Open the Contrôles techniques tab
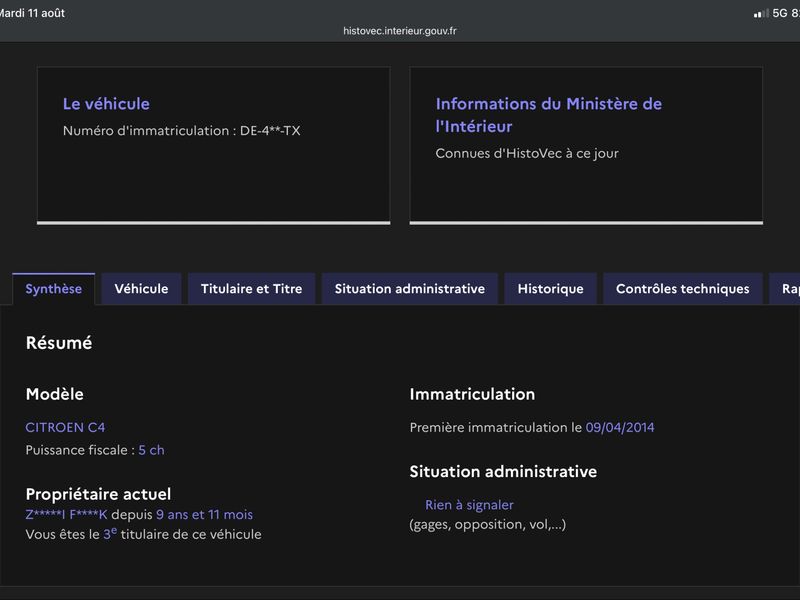800x600 pixels. pyautogui.click(x=683, y=289)
